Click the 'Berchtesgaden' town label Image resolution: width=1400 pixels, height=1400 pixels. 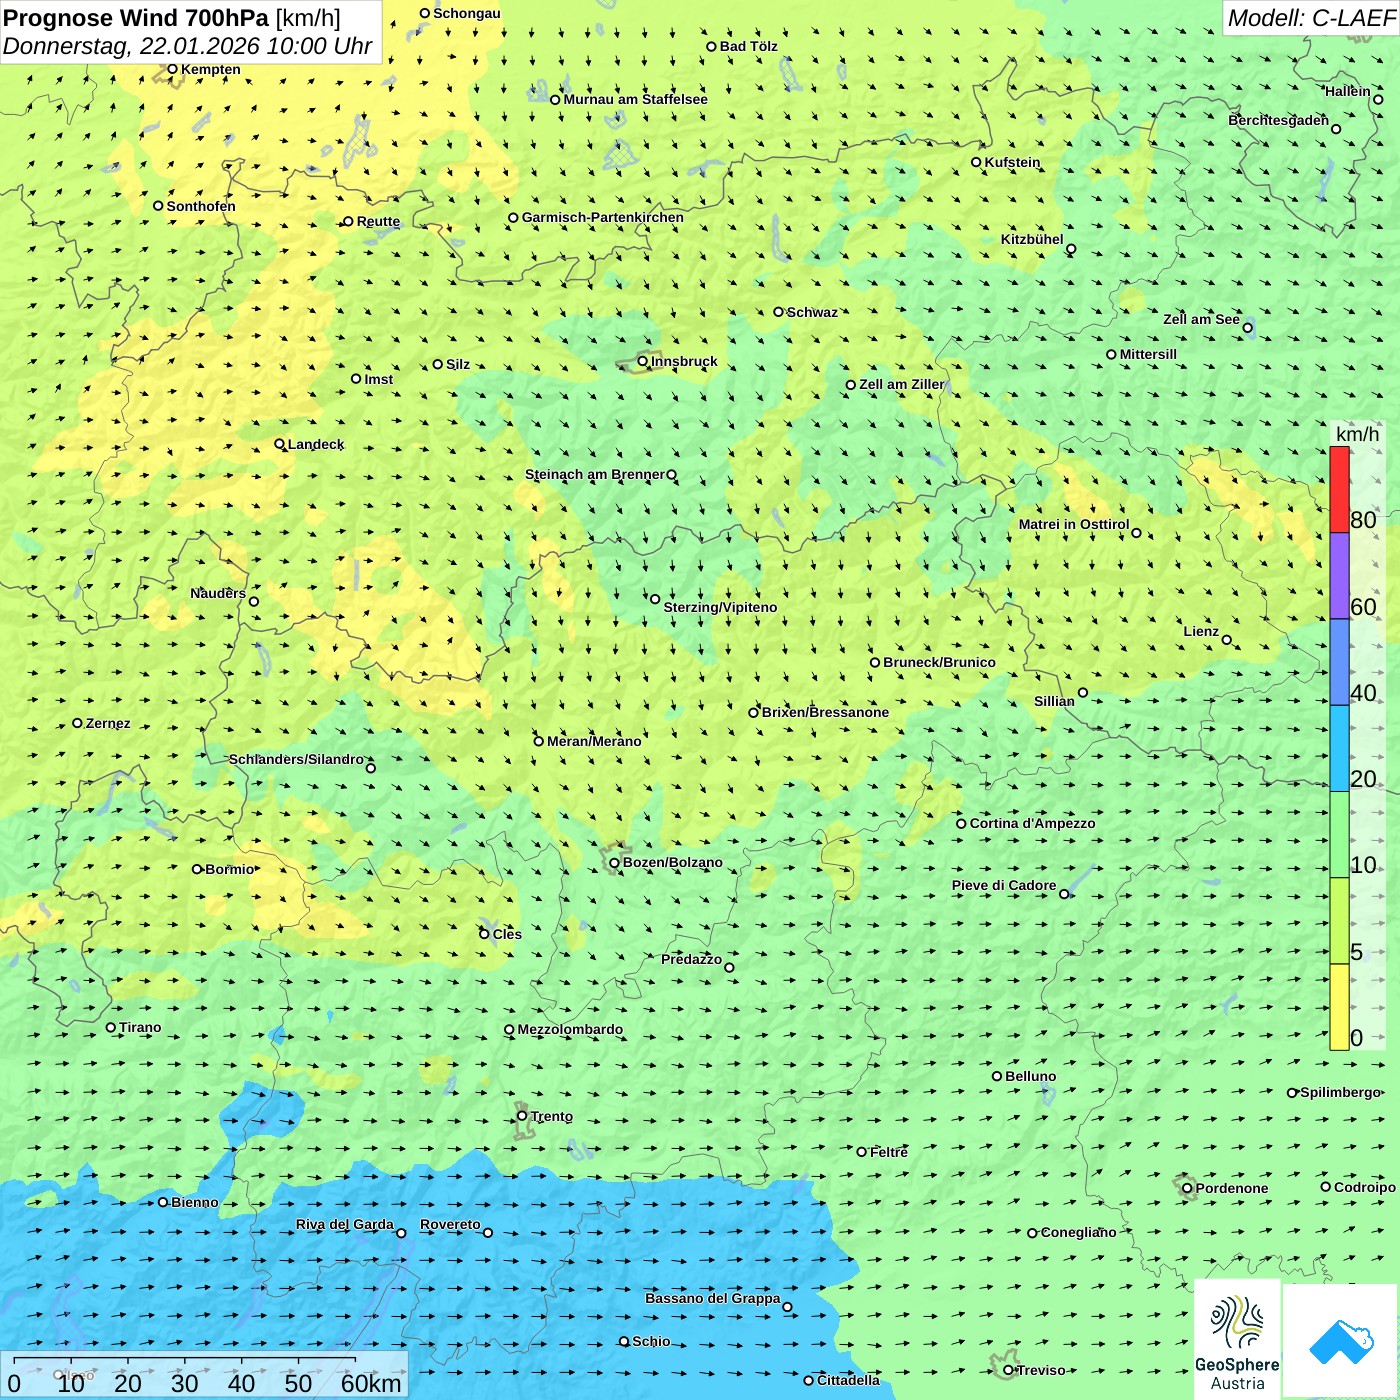pyautogui.click(x=1278, y=120)
